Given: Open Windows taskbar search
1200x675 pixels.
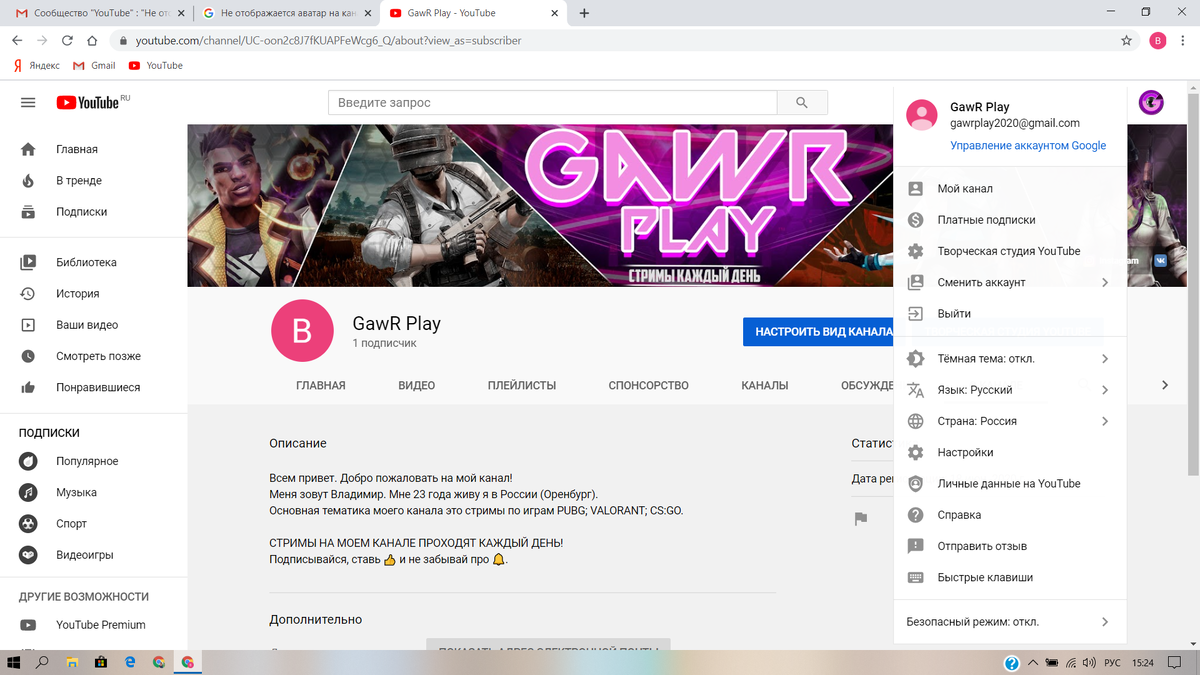Looking at the screenshot, I should tap(43, 662).
